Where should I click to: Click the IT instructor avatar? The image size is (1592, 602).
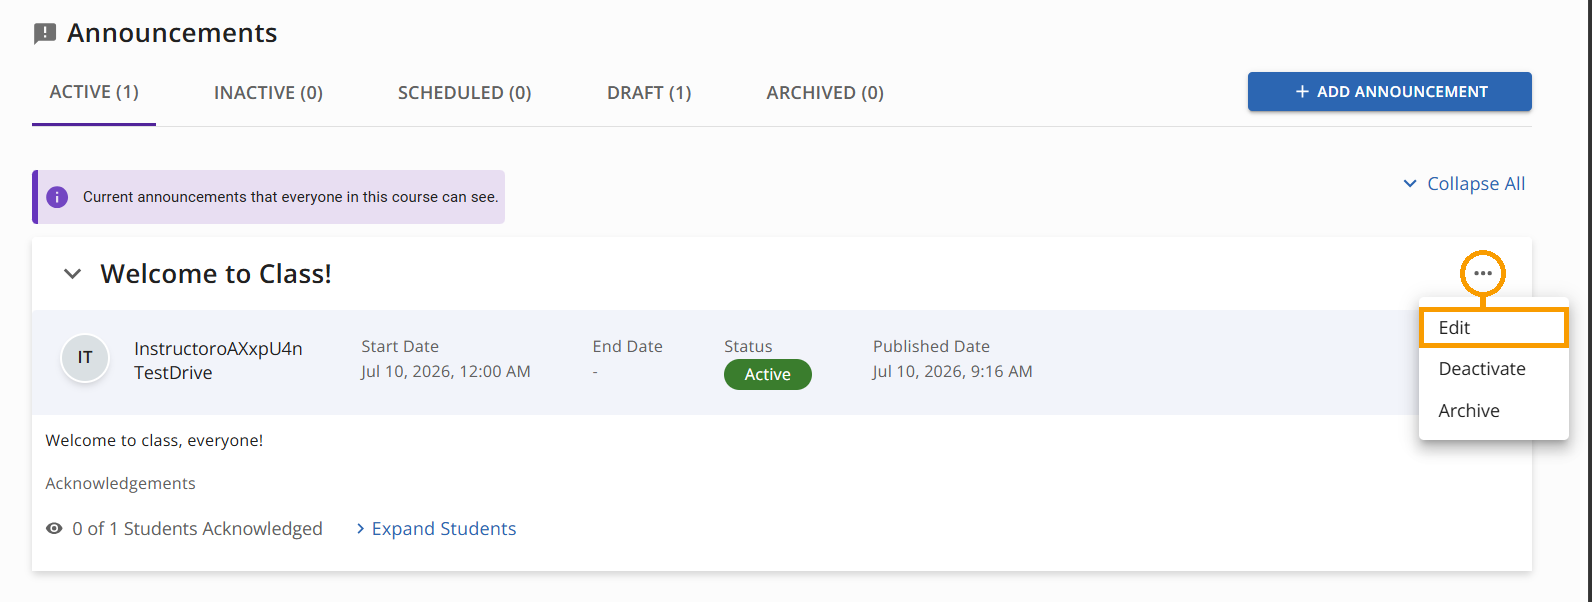85,358
